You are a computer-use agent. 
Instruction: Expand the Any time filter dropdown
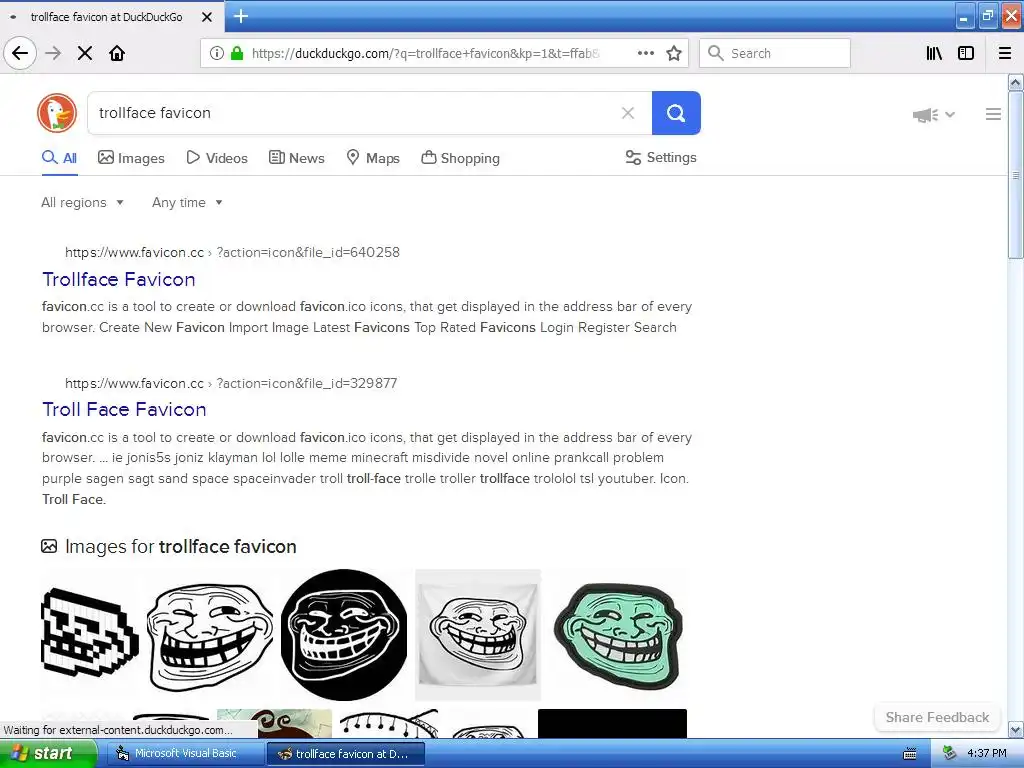[187, 202]
